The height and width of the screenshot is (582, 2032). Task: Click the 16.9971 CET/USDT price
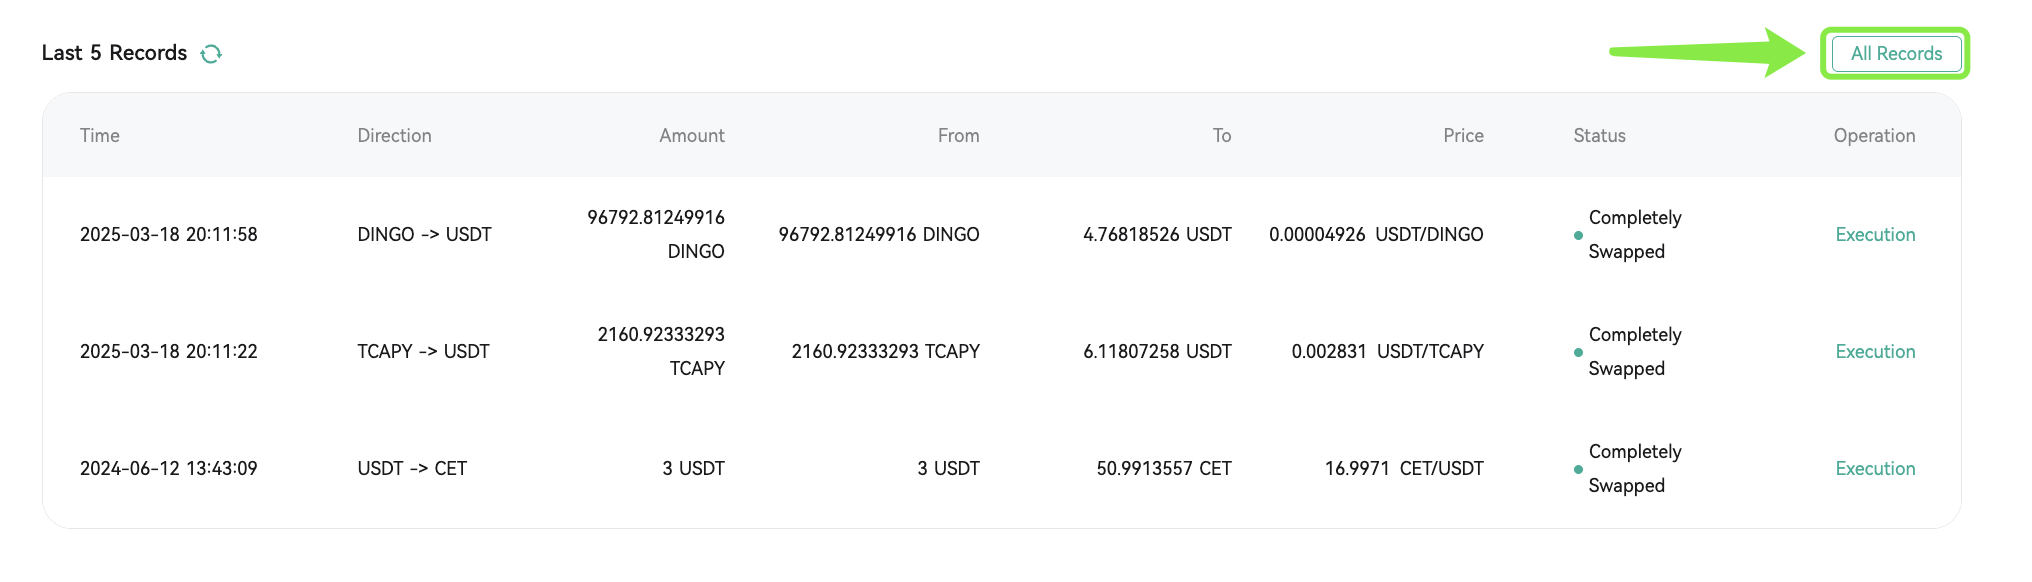tap(1404, 469)
